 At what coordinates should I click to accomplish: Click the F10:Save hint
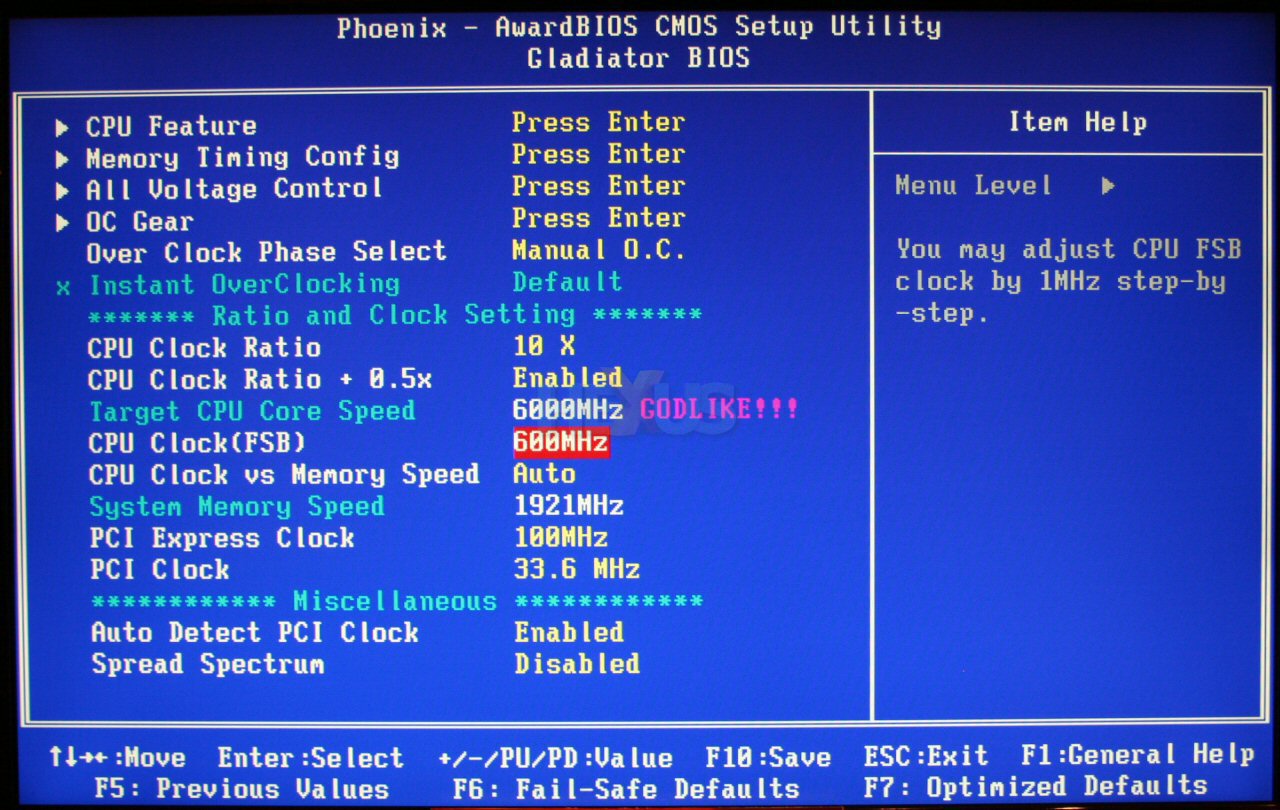coord(768,758)
